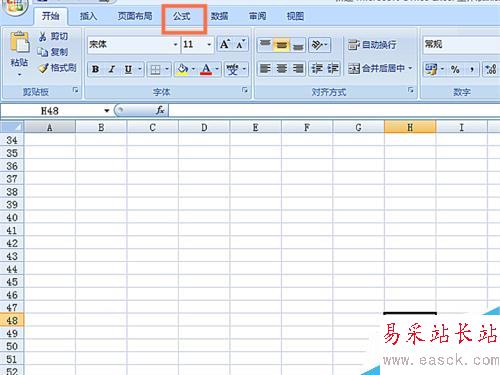Open the 数据 Data tab

220,16
